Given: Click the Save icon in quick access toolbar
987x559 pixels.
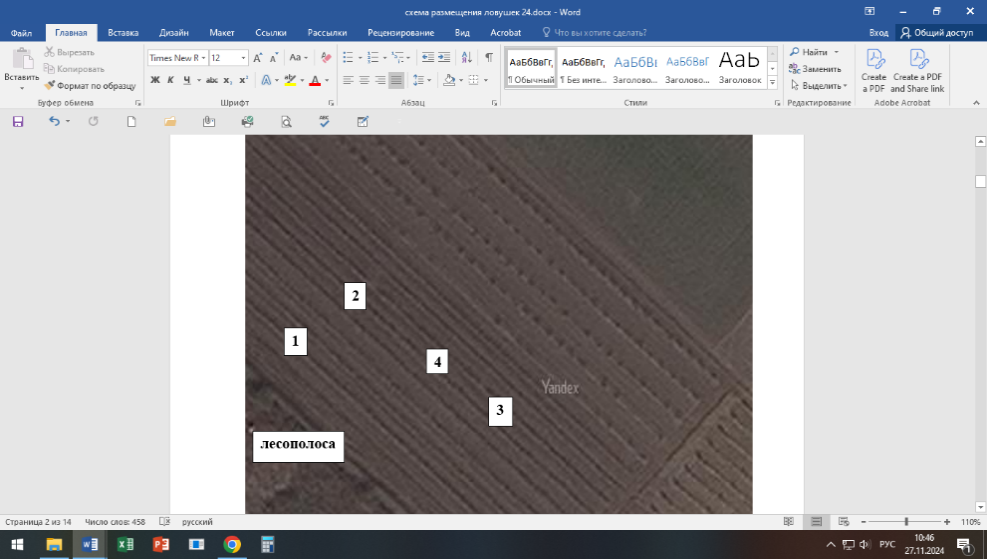Looking at the screenshot, I should (18, 121).
